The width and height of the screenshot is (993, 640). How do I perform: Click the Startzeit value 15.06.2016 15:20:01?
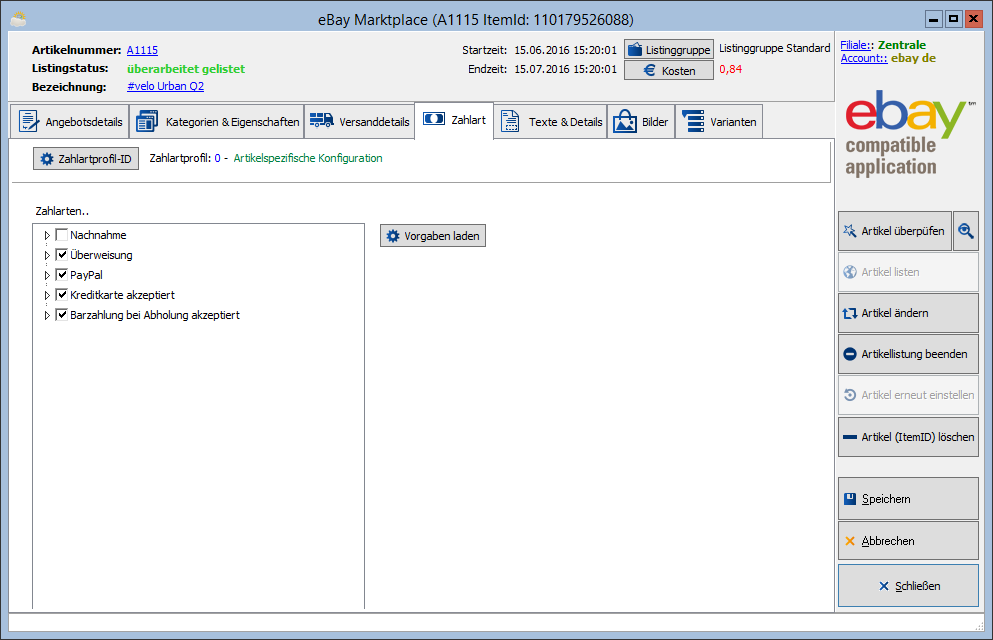pos(566,50)
